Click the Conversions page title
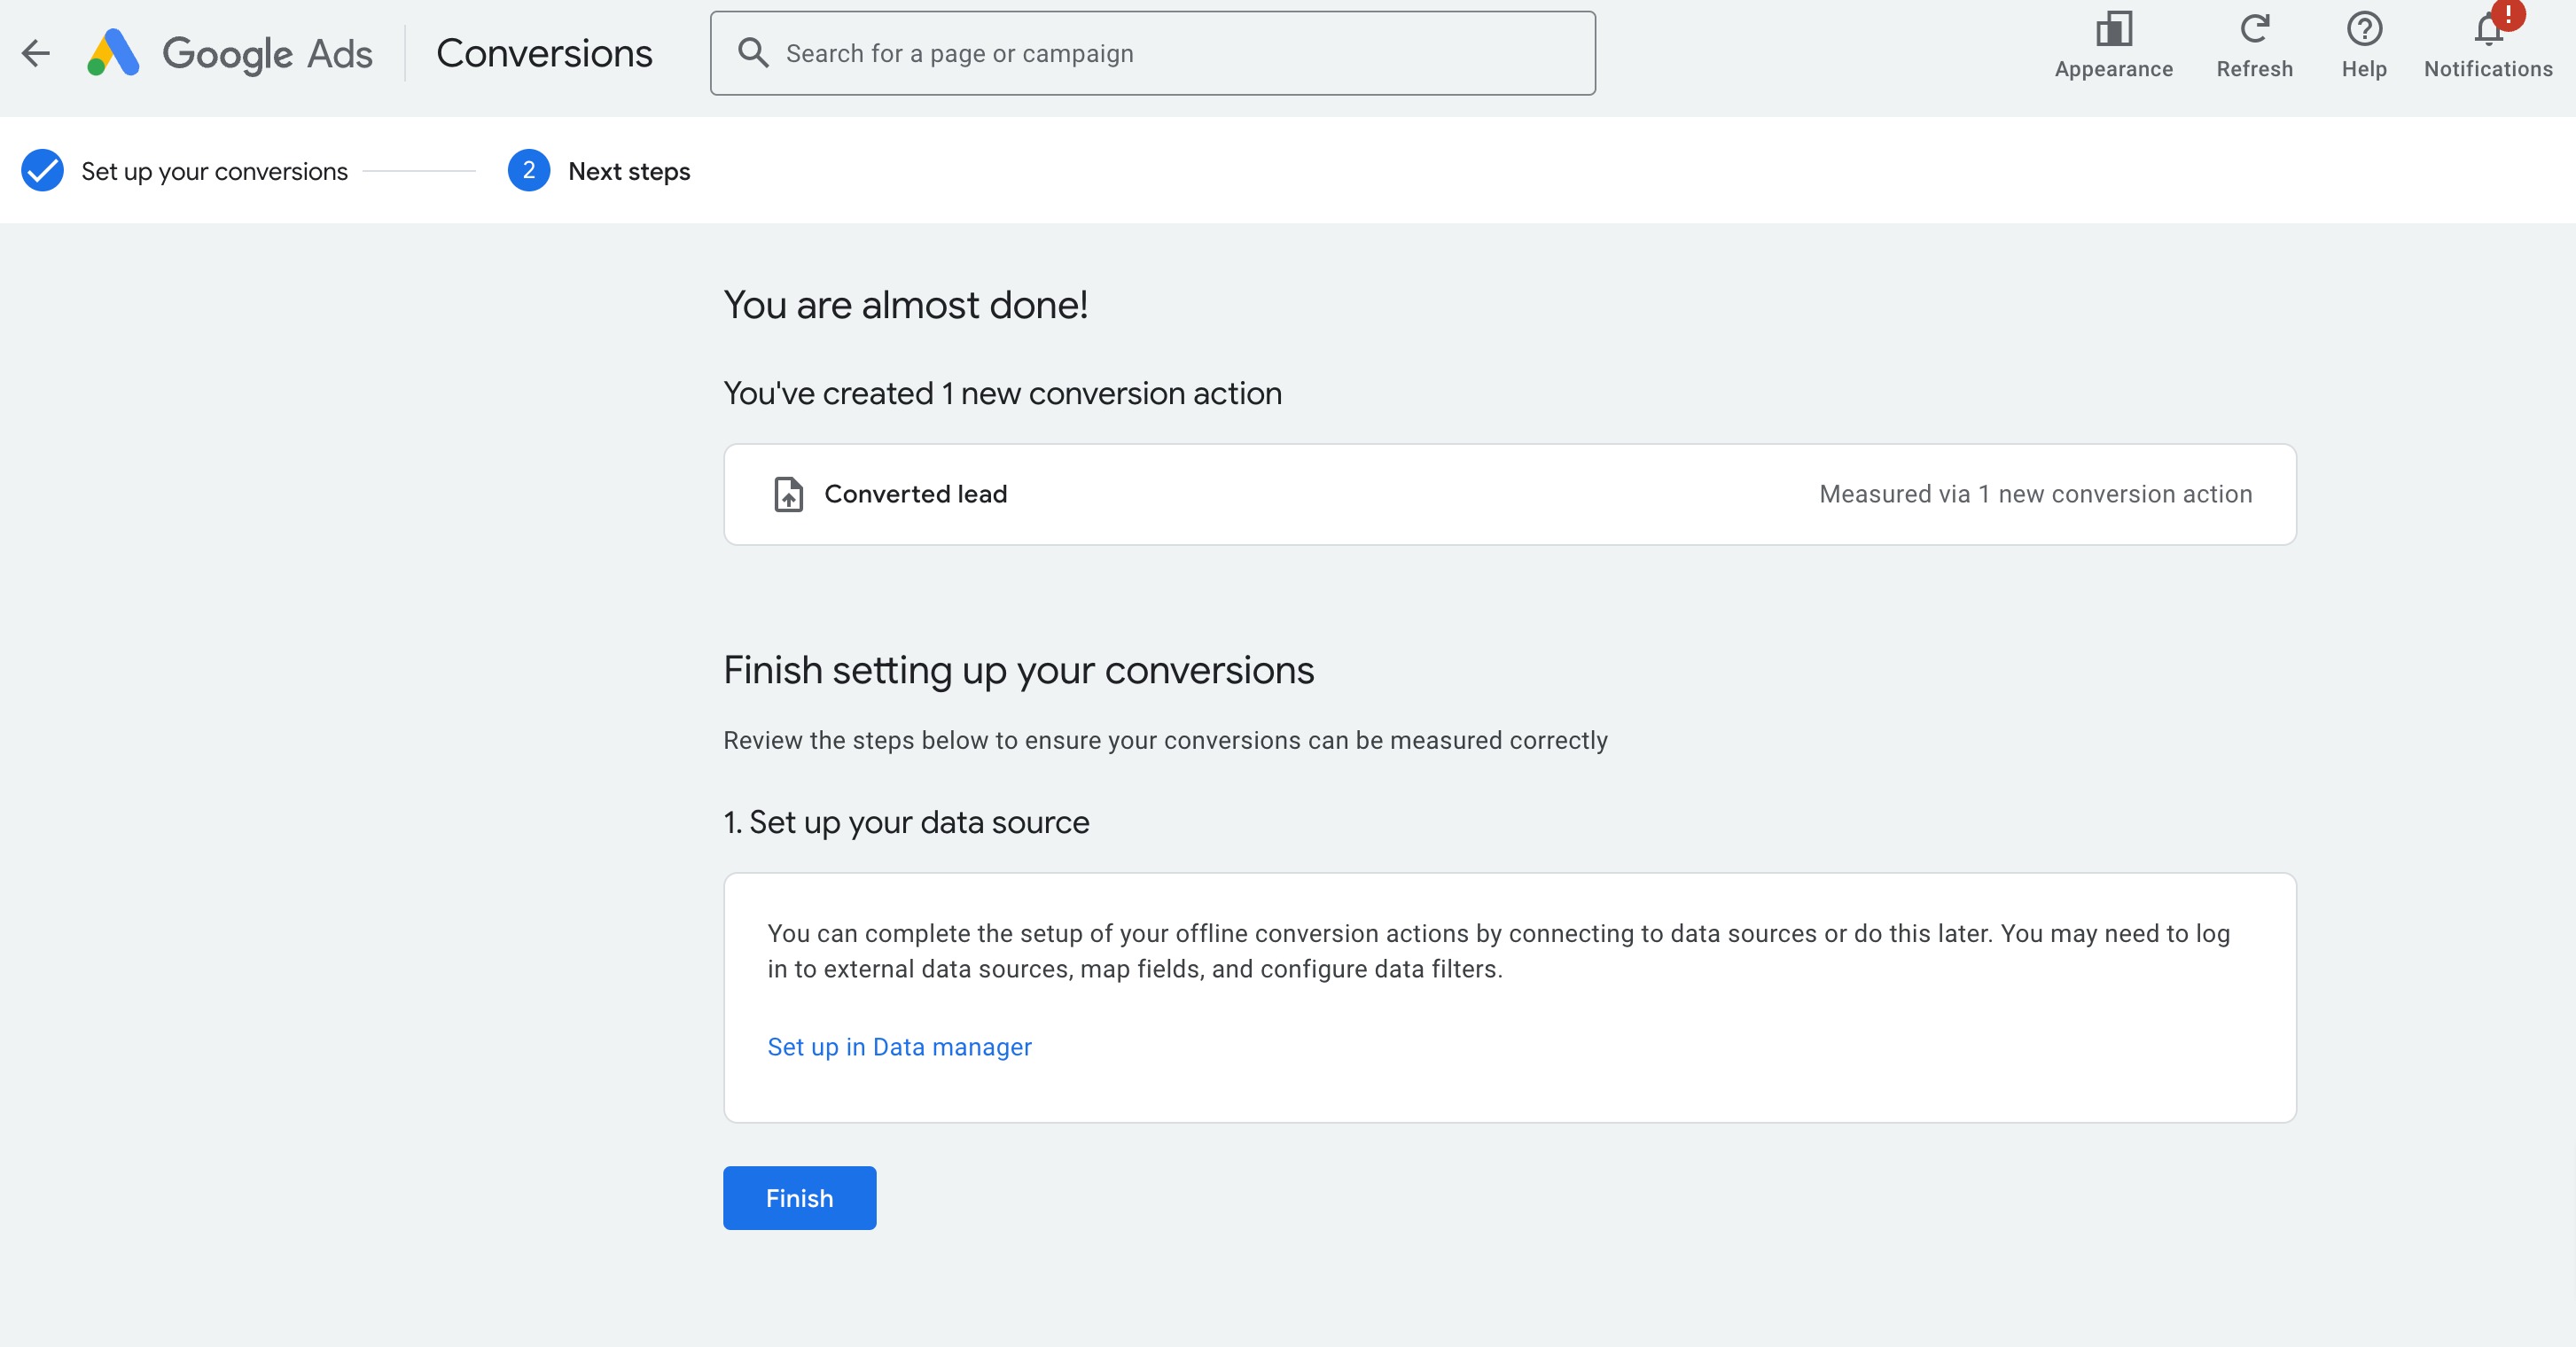Screen dimensions: 2576x1347 tap(544, 54)
